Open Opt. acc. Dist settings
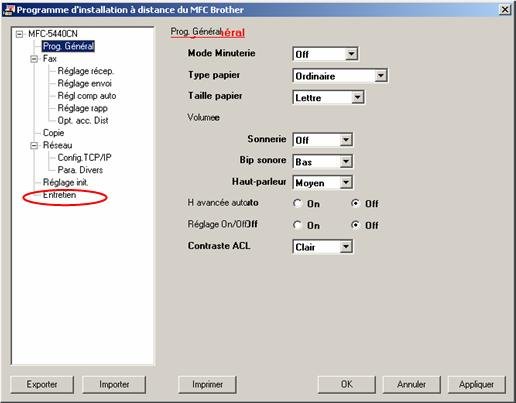The image size is (516, 403). click(x=83, y=120)
